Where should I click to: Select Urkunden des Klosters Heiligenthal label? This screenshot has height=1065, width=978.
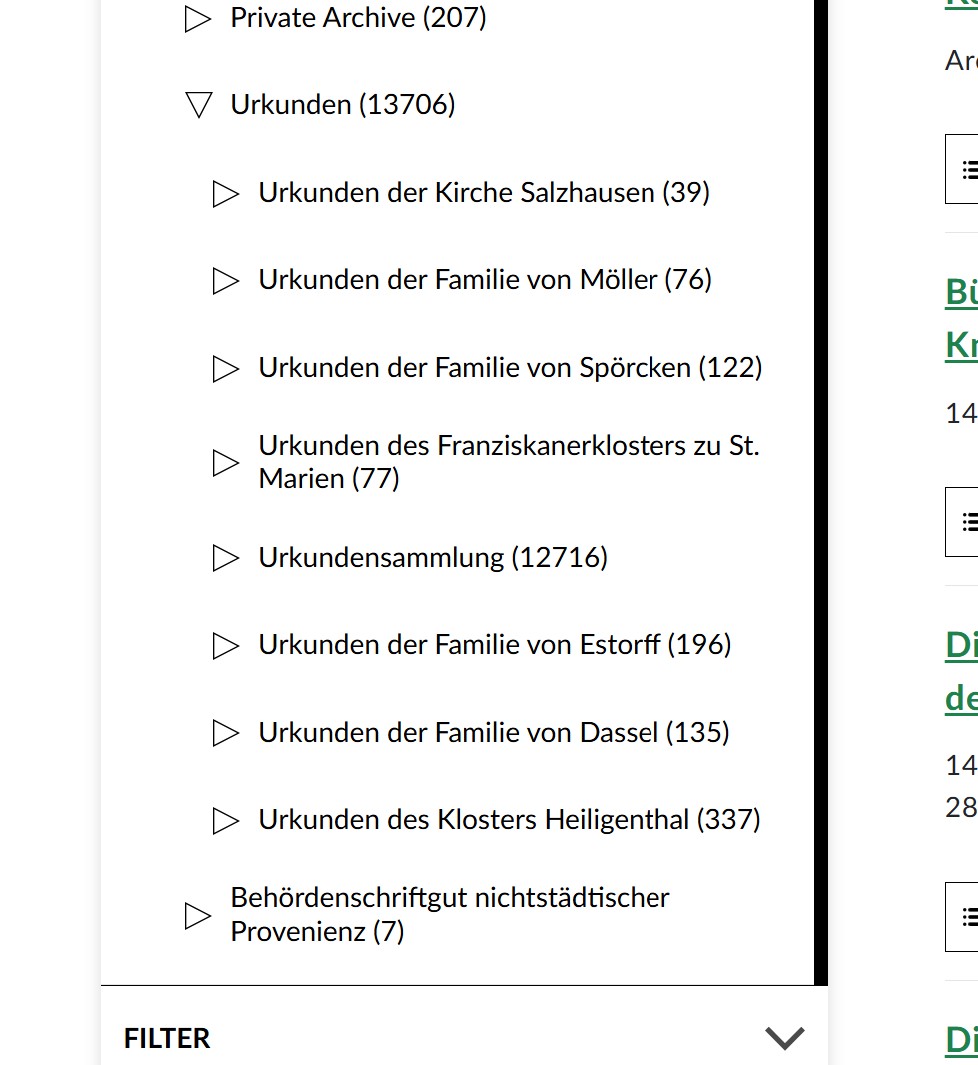pyautogui.click(x=509, y=820)
